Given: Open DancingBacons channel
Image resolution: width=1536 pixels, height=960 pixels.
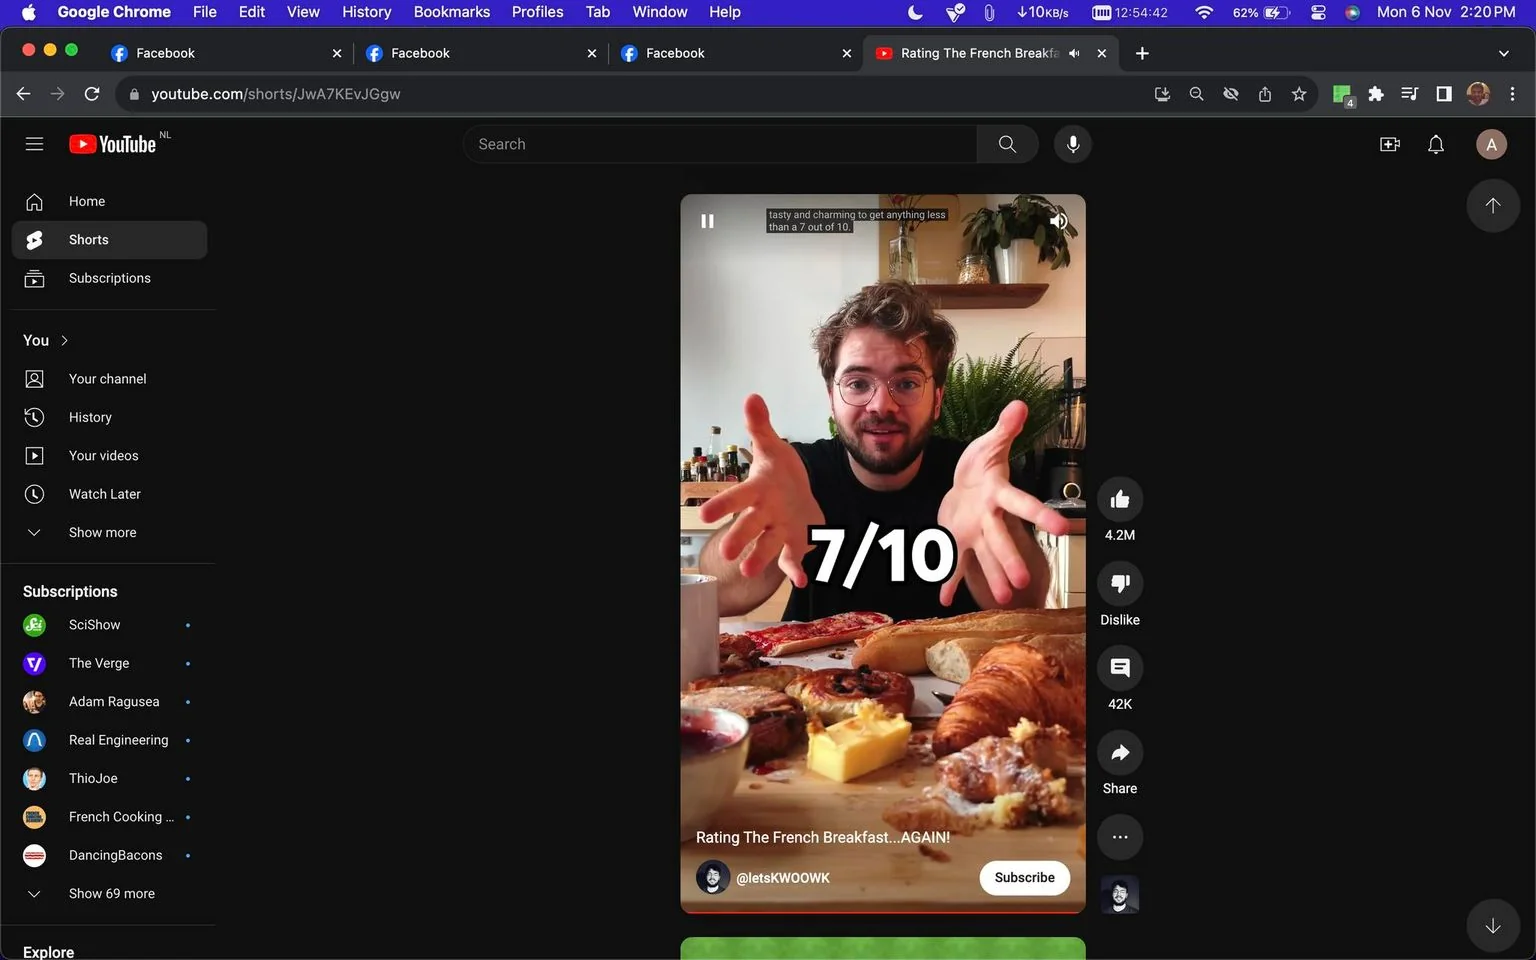Looking at the screenshot, I should click(109, 855).
